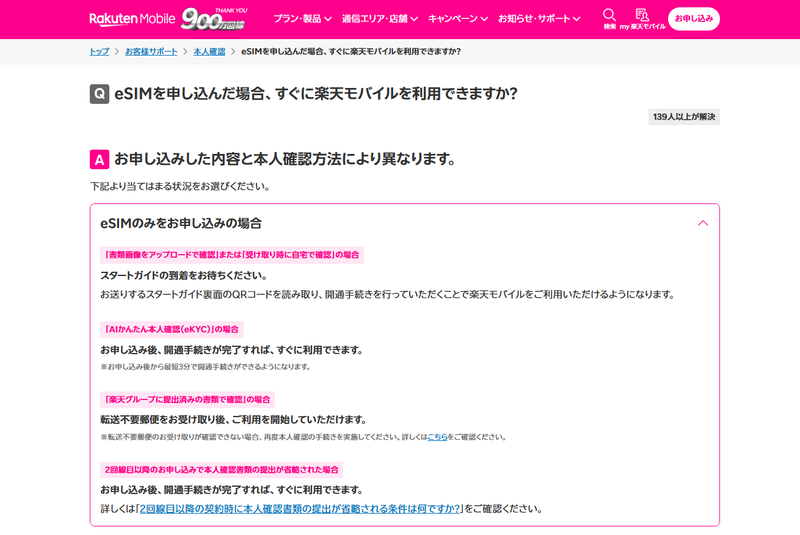
Task: Open お客様サポート breadcrumb link
Action: (x=151, y=52)
